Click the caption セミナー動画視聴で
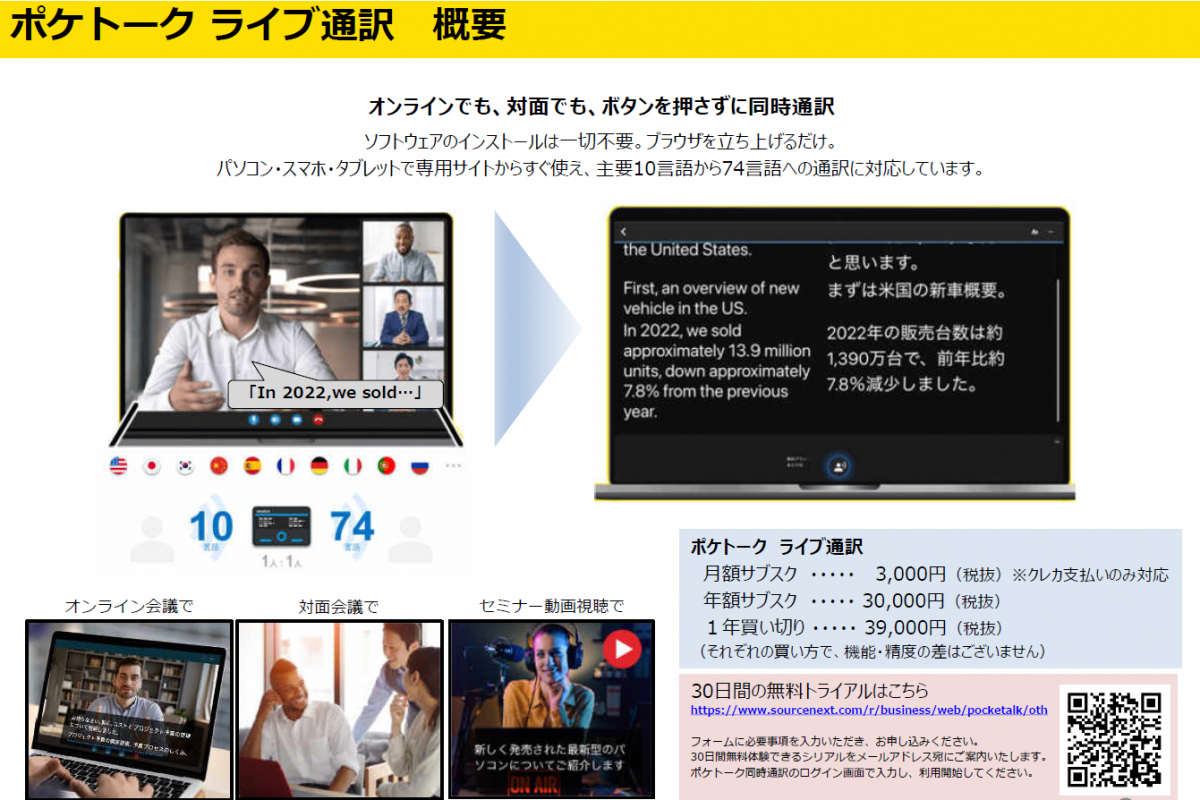Viewport: 1200px width, 800px height. 551,606
